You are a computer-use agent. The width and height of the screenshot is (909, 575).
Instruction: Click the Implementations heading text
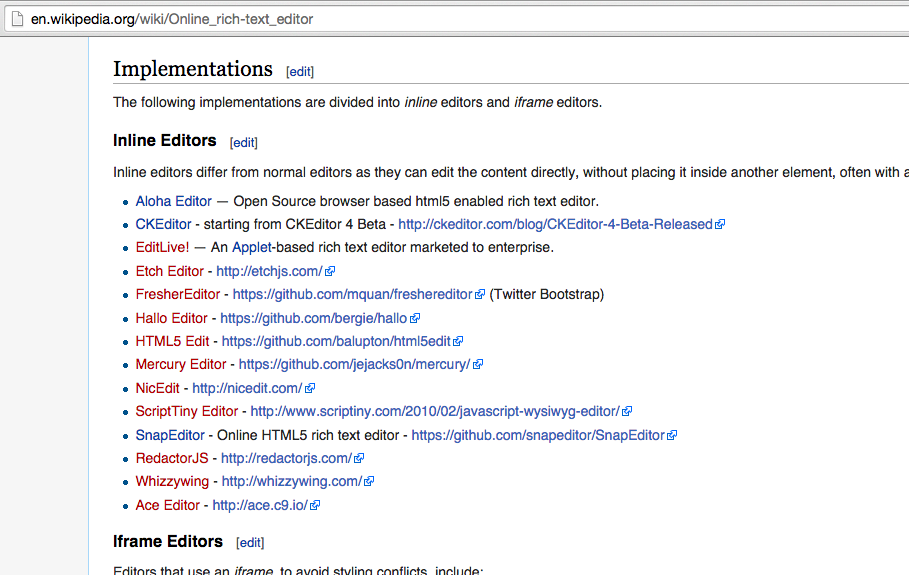(x=192, y=70)
